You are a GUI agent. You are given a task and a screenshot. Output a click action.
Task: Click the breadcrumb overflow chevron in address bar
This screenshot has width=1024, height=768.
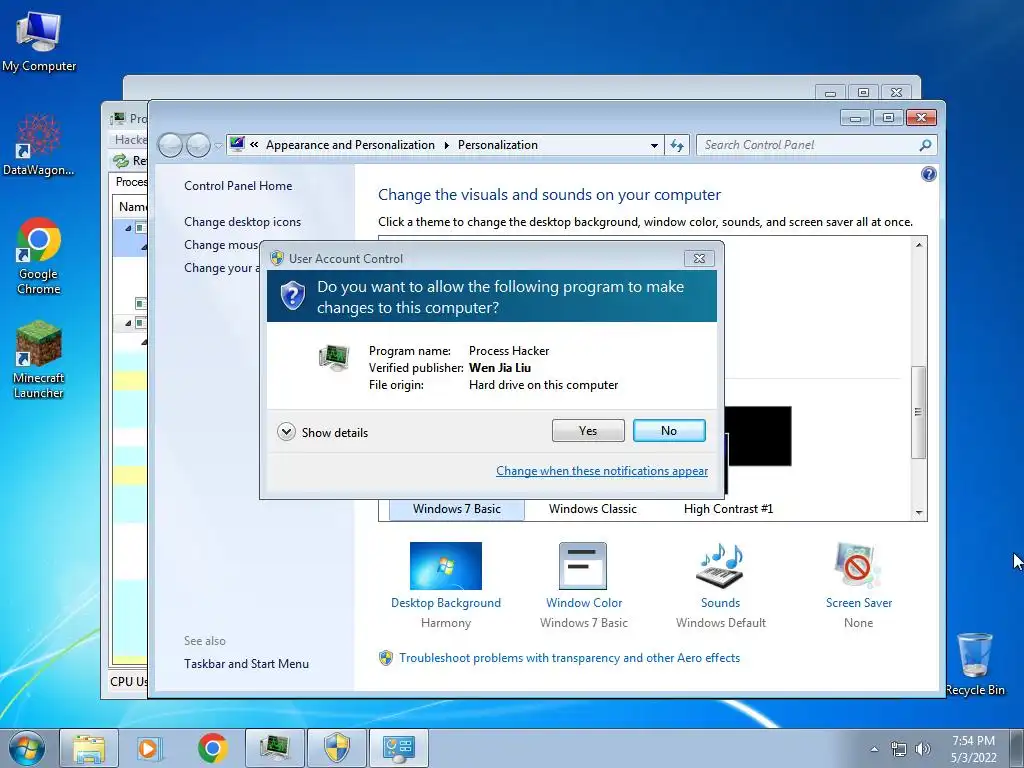(254, 145)
